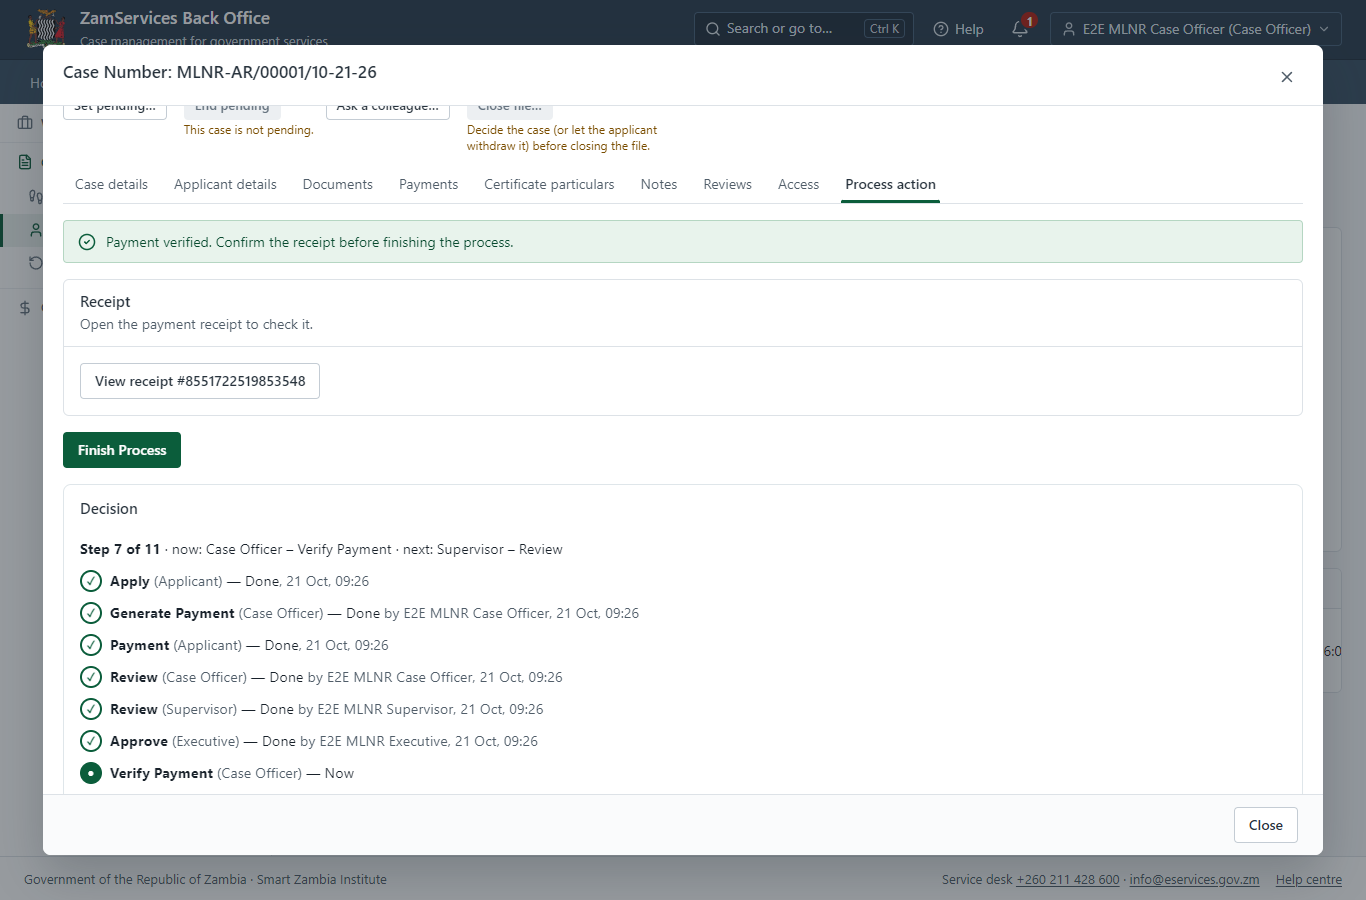Open the Certificate particulars tab

[x=549, y=184]
